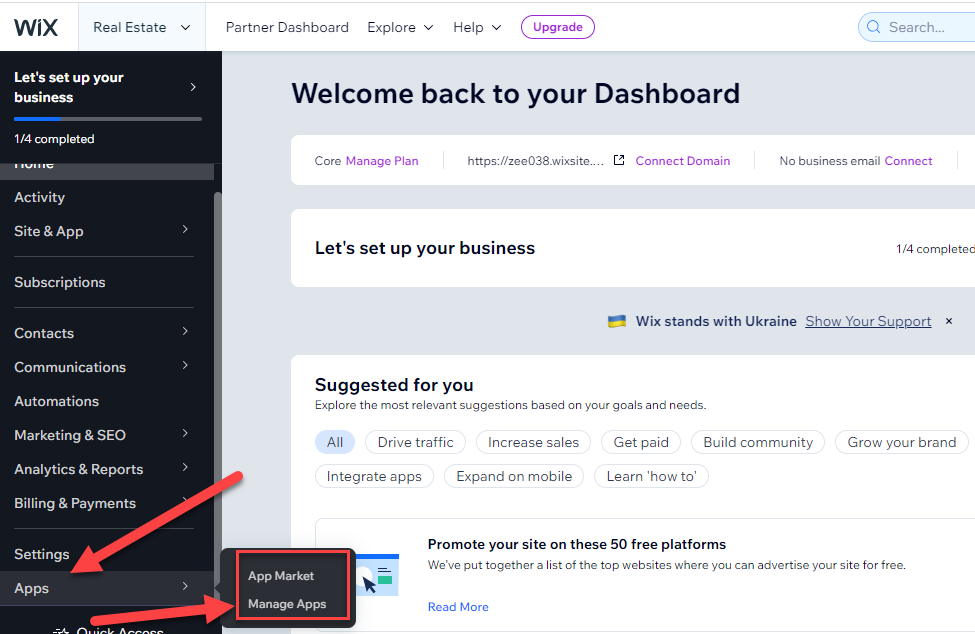Image resolution: width=975 pixels, height=634 pixels.
Task: Click the Apps sidebar item
Action: tap(107, 588)
